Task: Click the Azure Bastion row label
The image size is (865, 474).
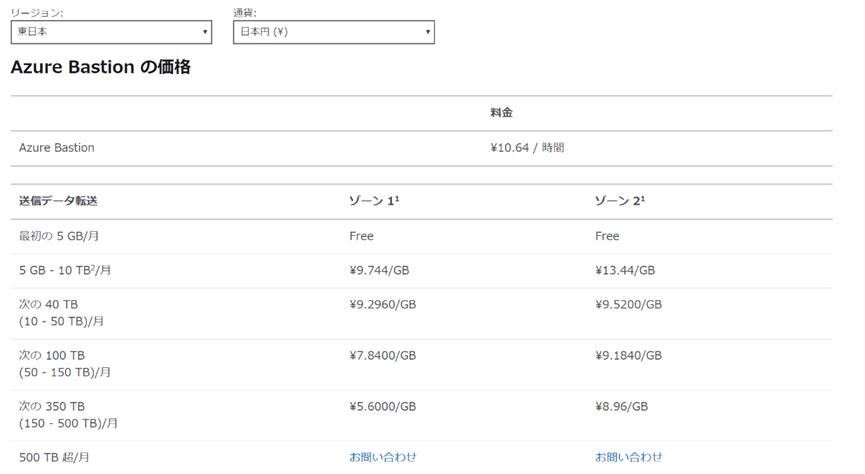Action: [x=57, y=147]
